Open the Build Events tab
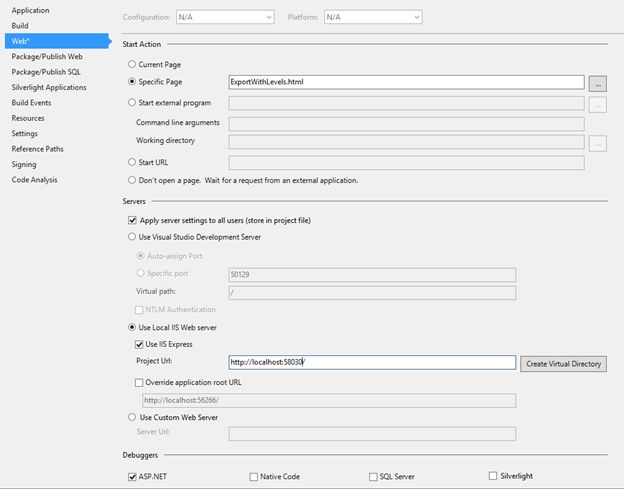This screenshot has width=624, height=489. (31, 103)
